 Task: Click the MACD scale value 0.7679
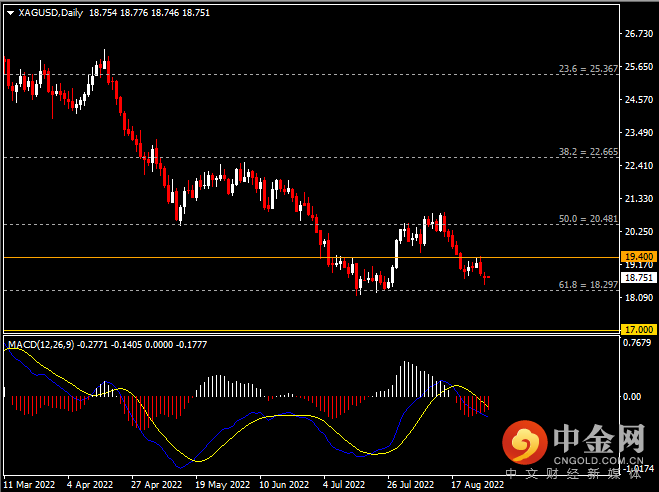637,343
